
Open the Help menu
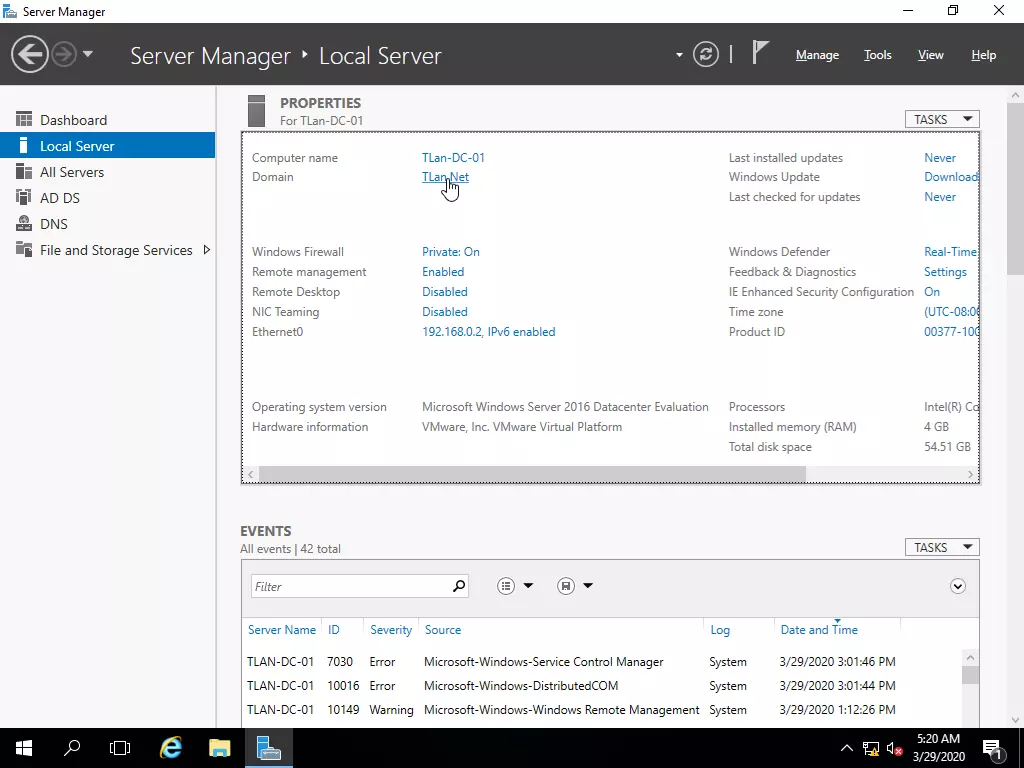pyautogui.click(x=984, y=56)
